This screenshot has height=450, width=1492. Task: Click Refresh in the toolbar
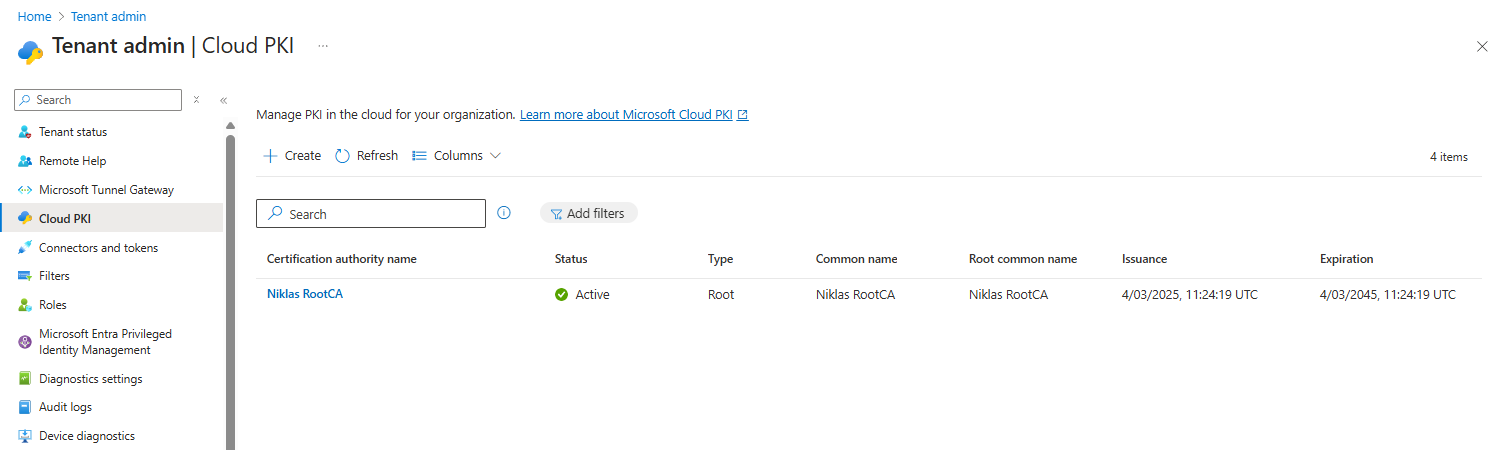click(x=367, y=156)
